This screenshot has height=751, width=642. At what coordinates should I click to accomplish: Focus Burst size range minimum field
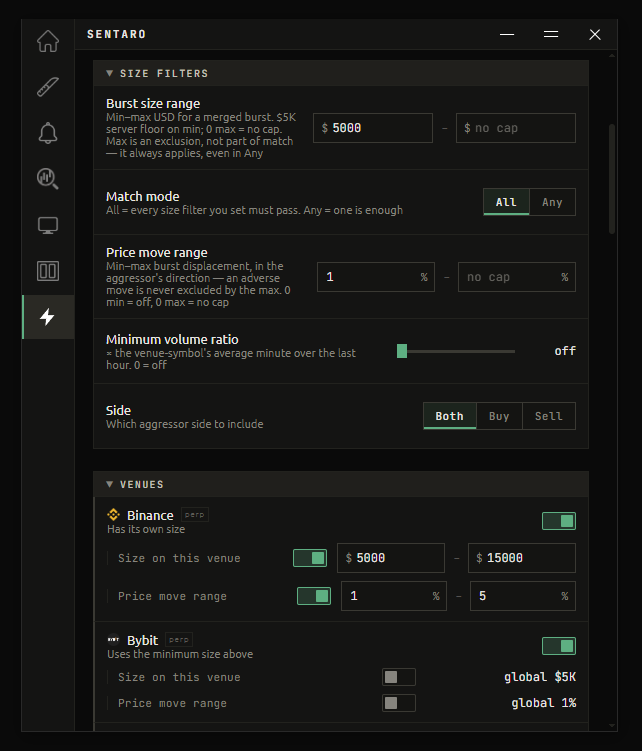[x=373, y=128]
